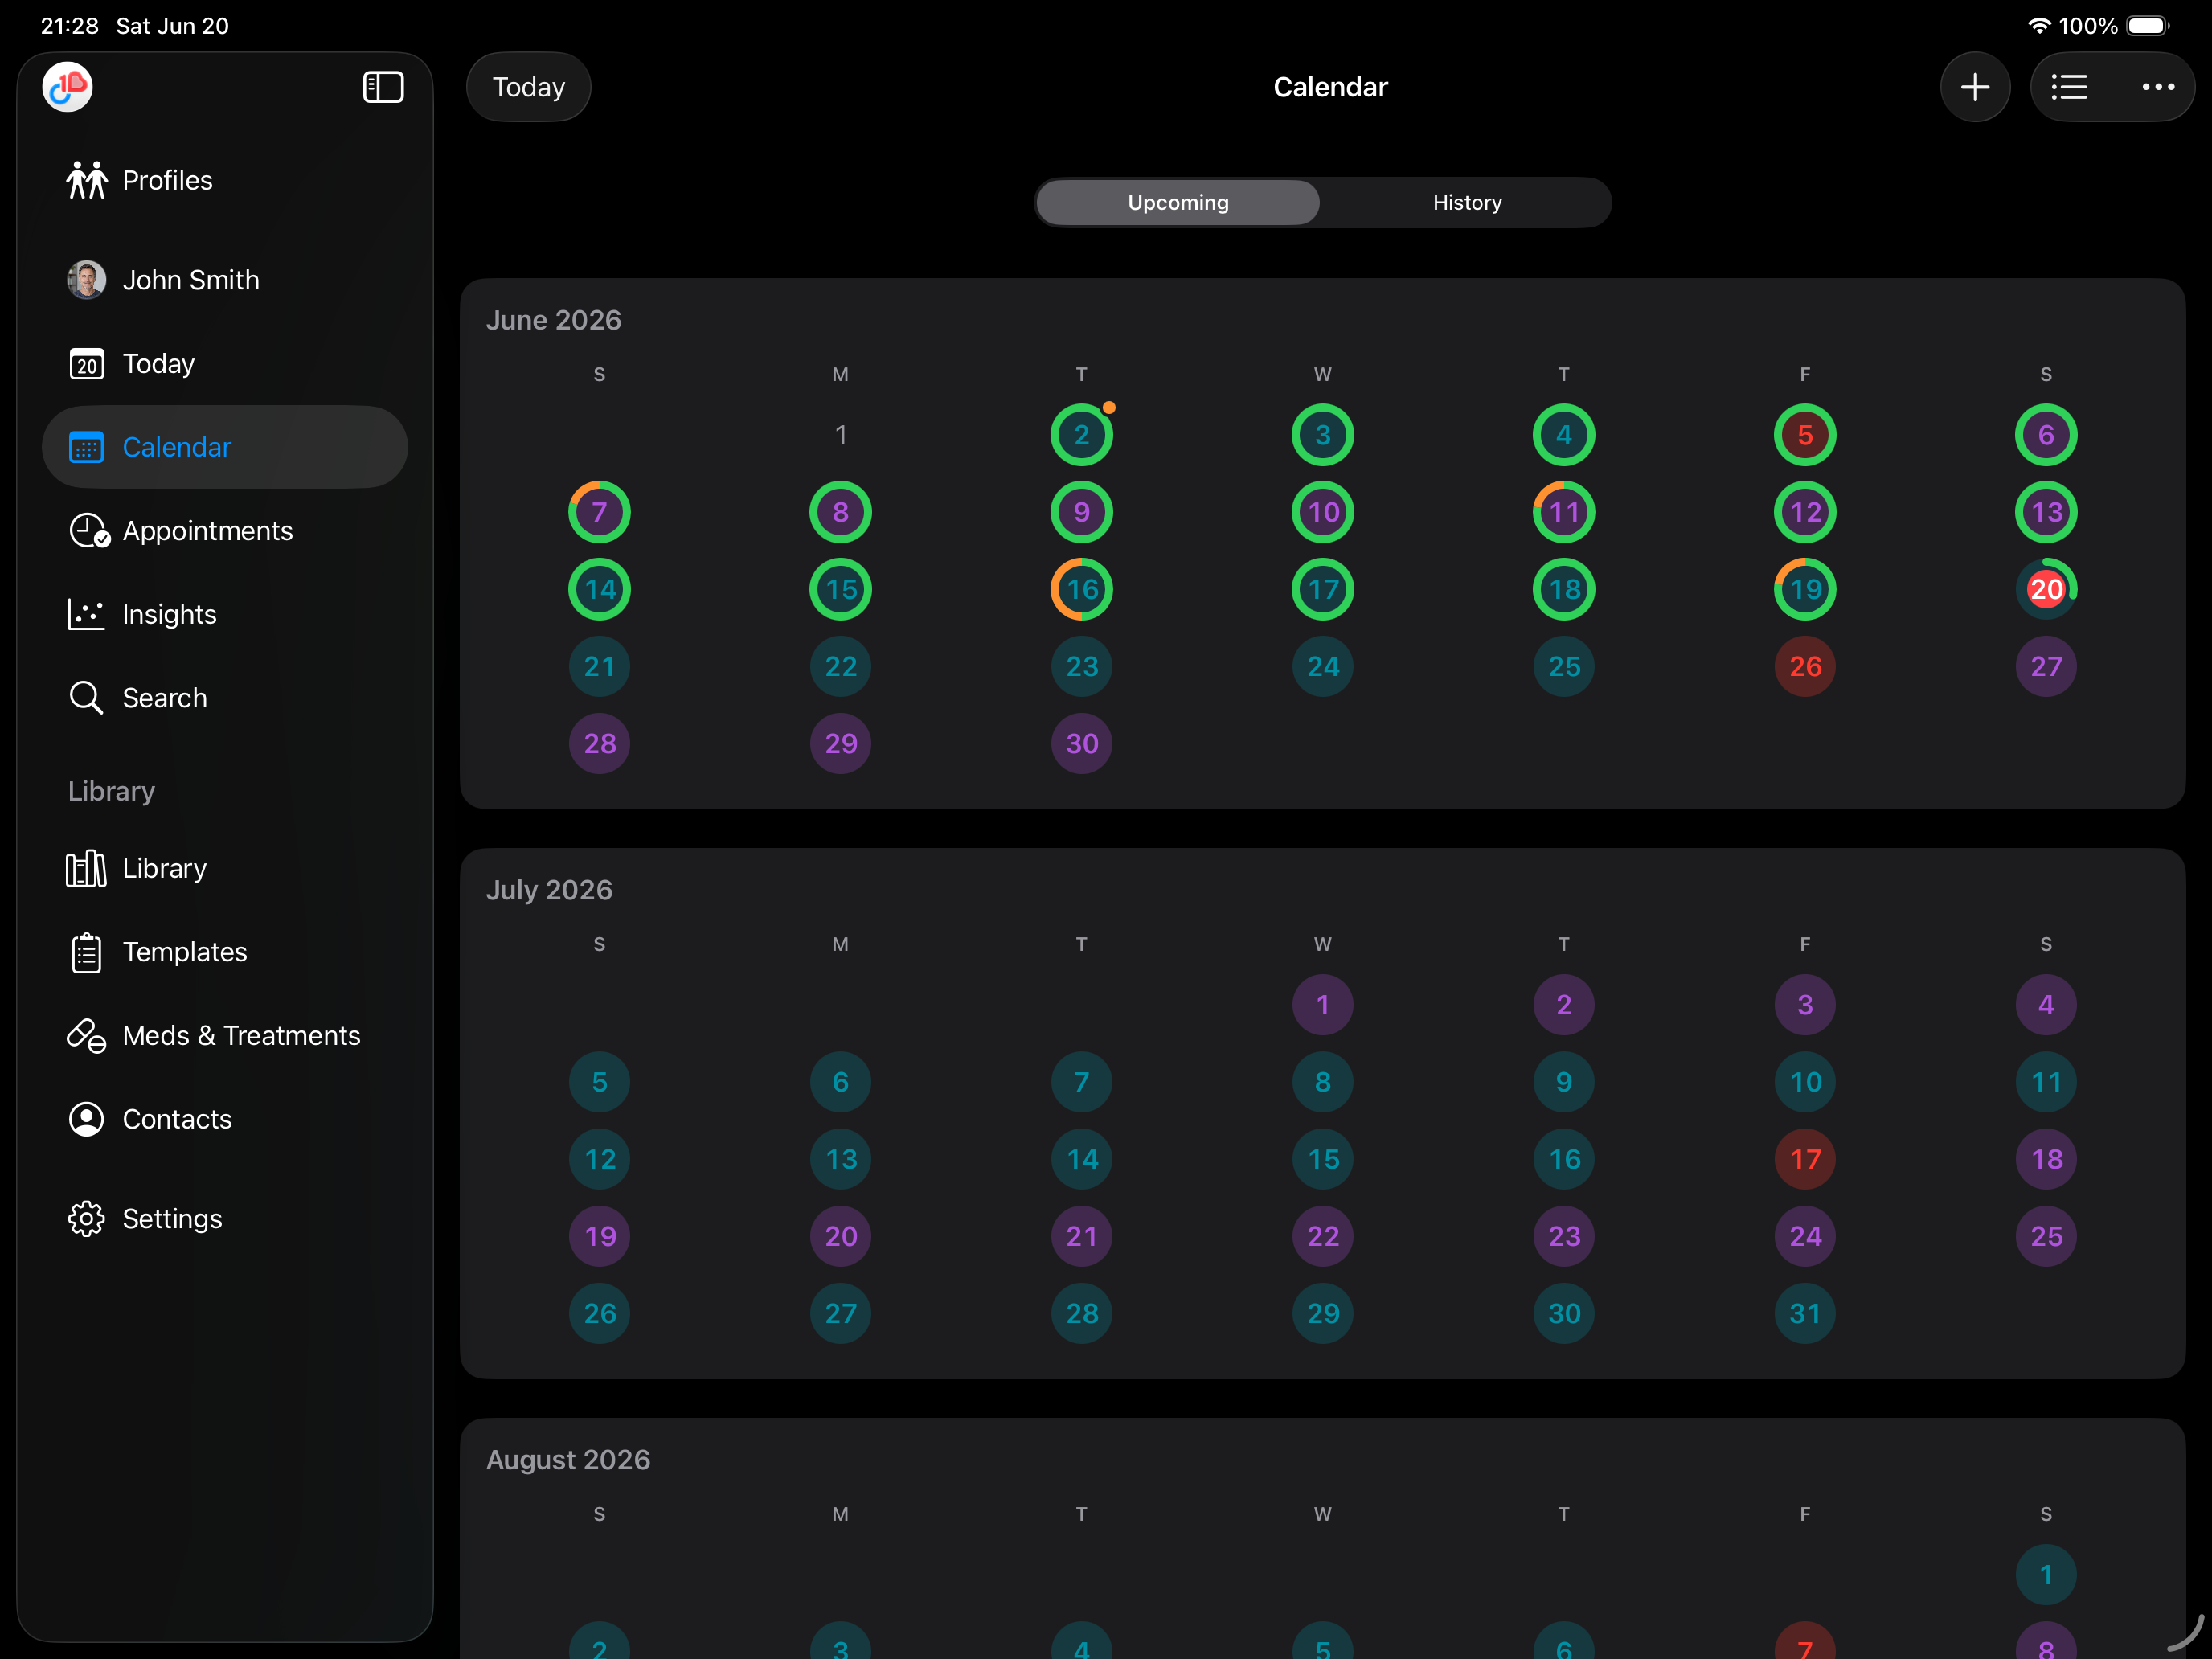Open Appointments from the sidebar

(224, 530)
